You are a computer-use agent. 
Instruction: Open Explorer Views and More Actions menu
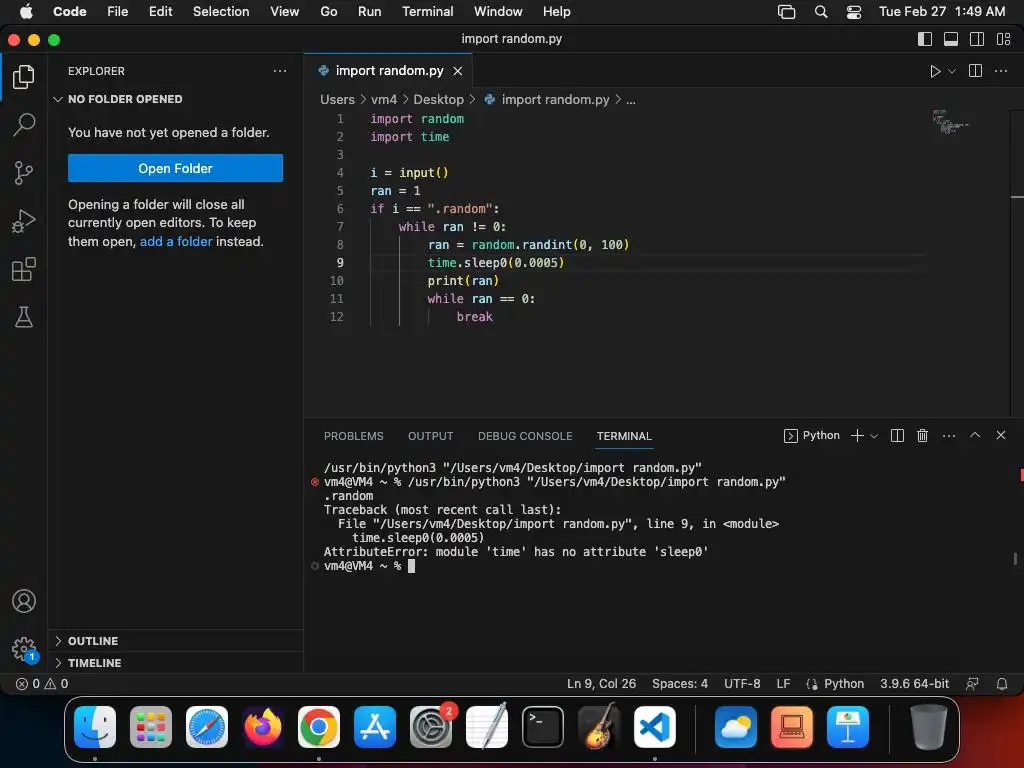pos(280,71)
